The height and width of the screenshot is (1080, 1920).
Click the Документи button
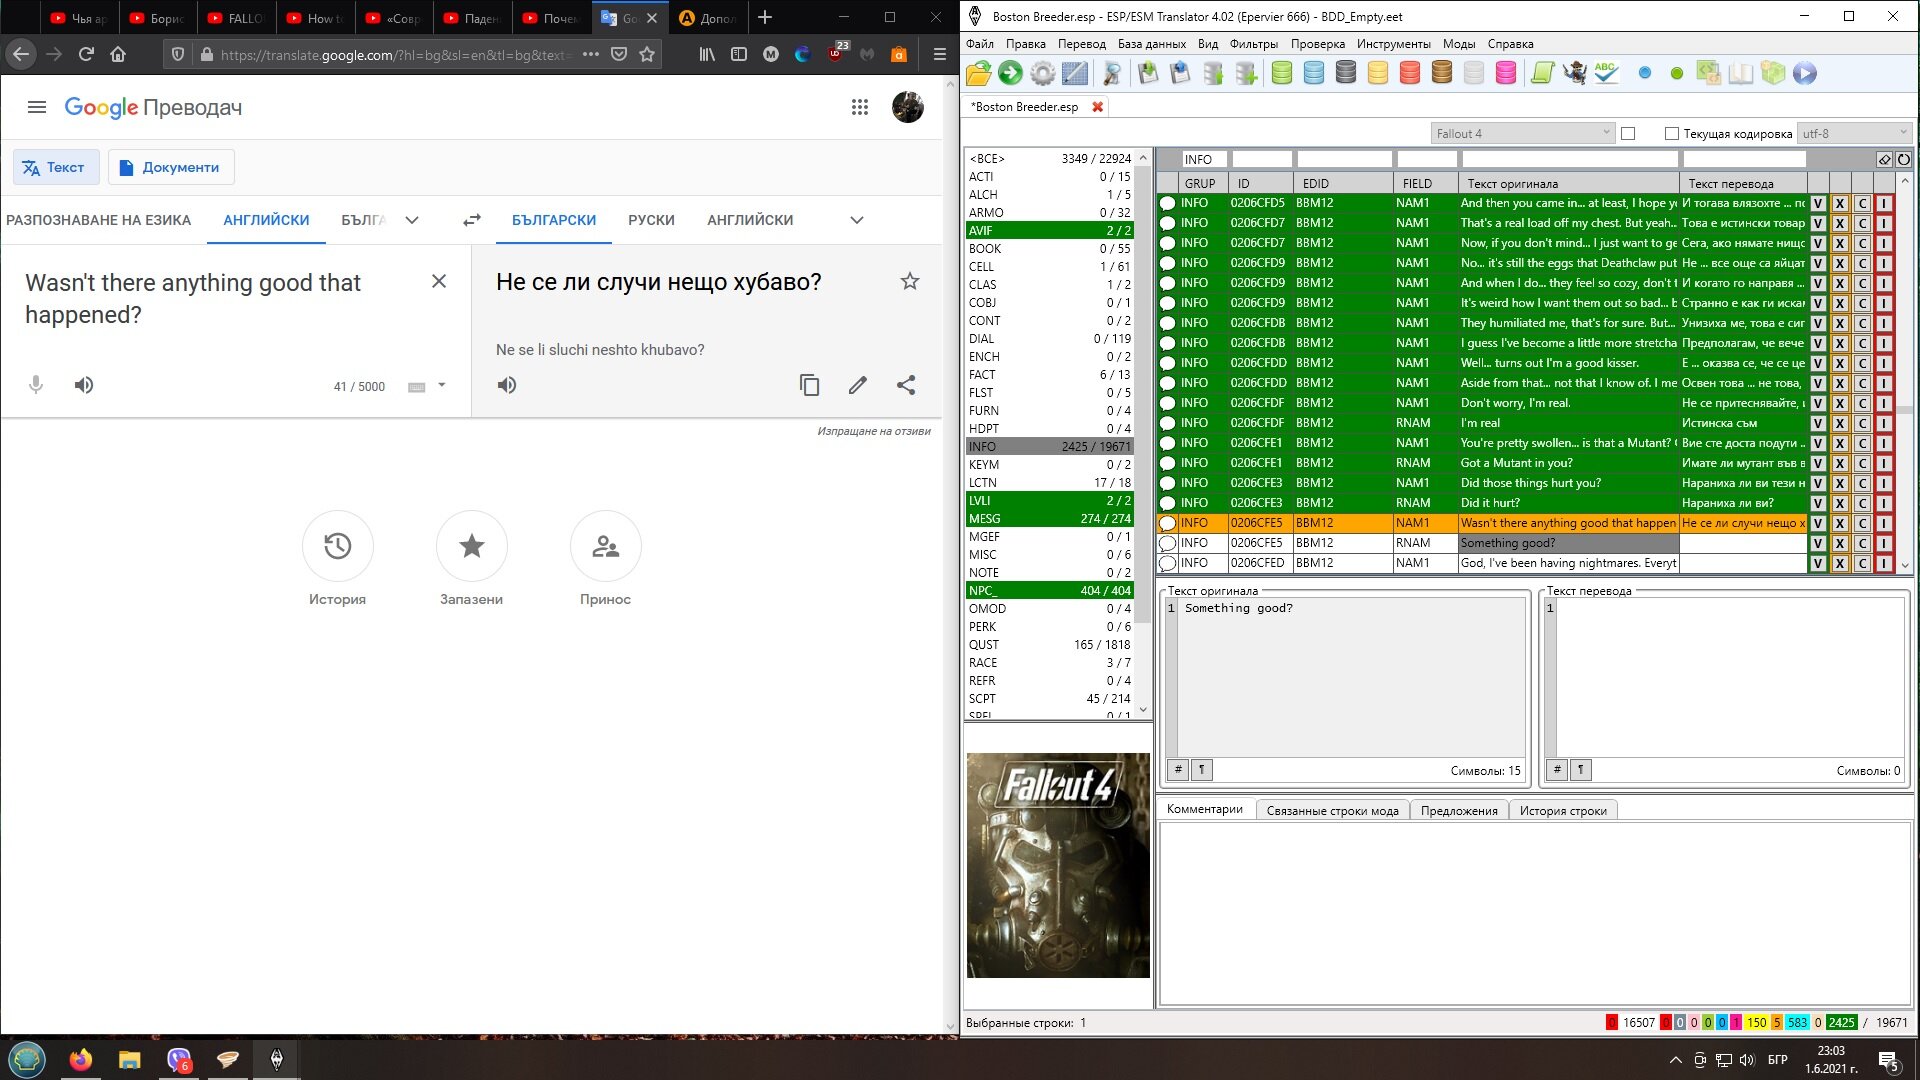[x=170, y=167]
